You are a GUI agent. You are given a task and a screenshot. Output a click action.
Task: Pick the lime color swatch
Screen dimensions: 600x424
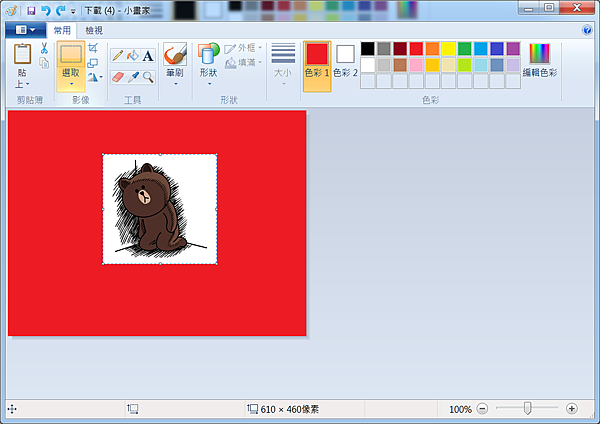[465, 65]
